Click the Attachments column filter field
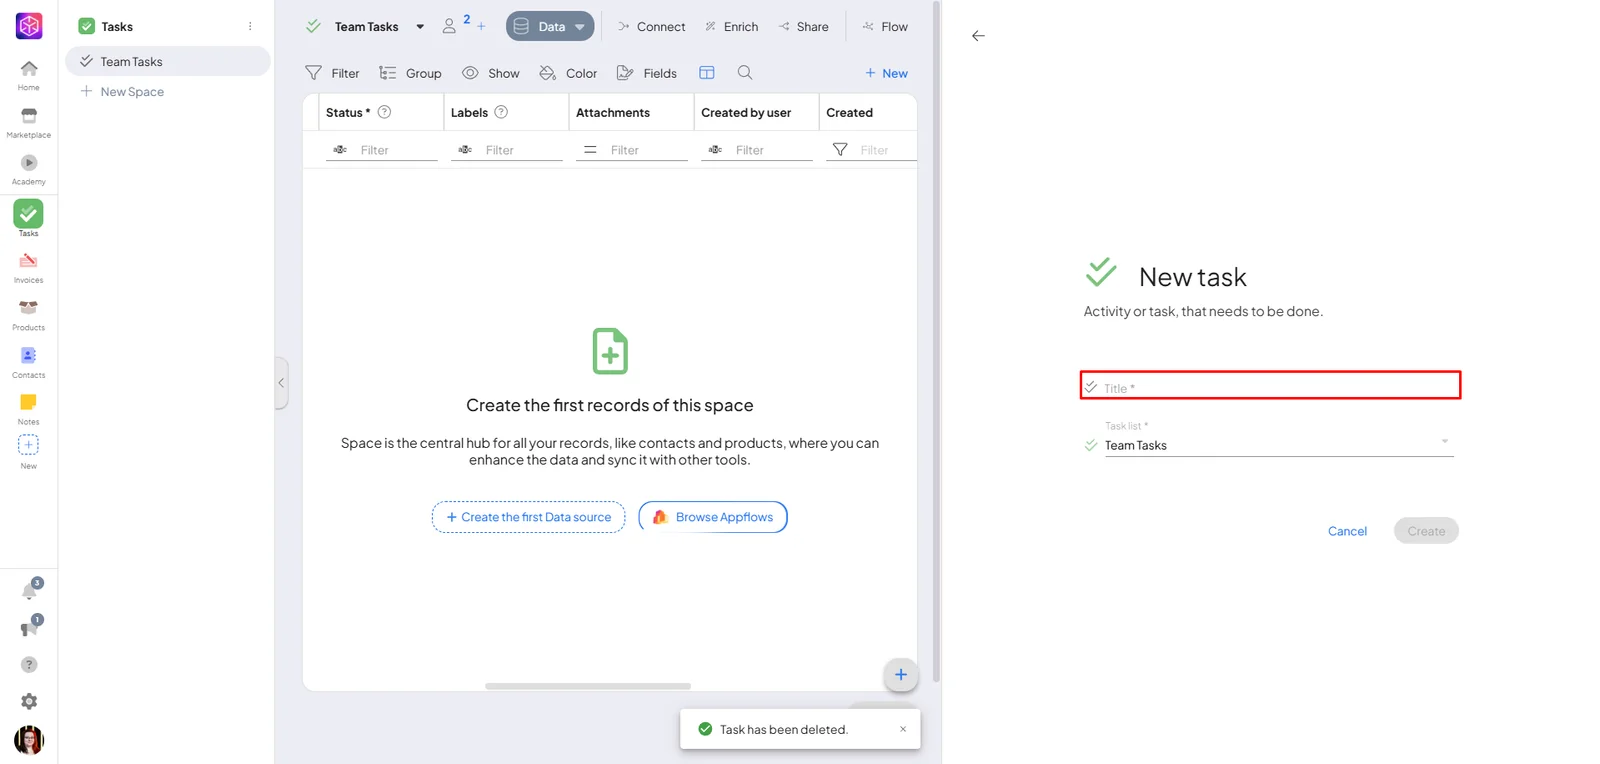Image resolution: width=1600 pixels, height=764 pixels. 632,150
